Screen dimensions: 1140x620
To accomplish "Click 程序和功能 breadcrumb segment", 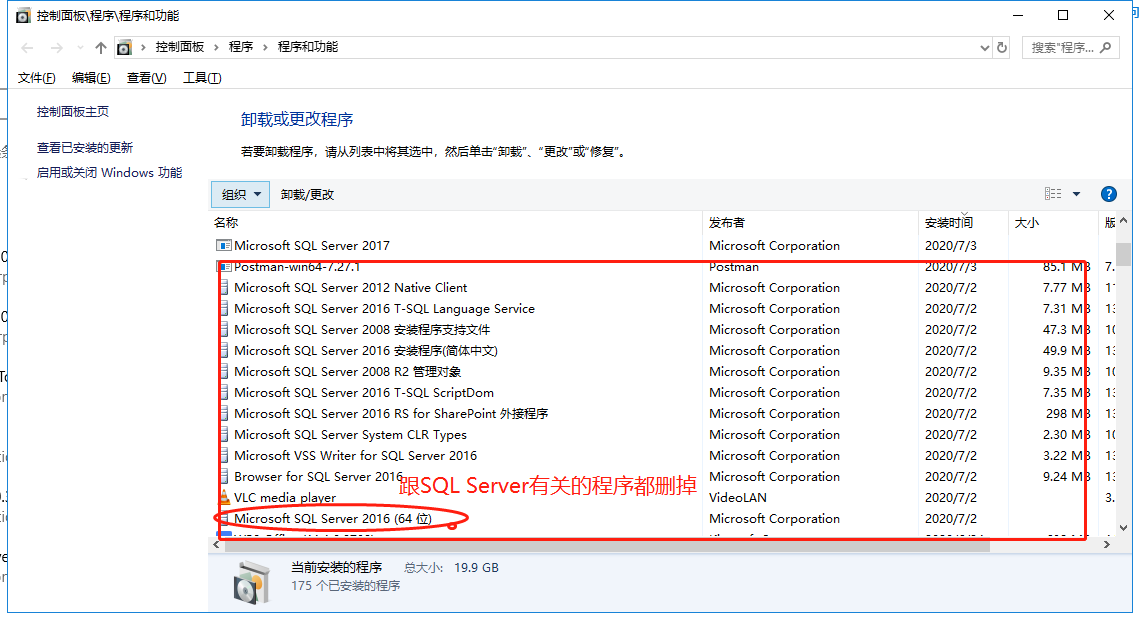I will pyautogui.click(x=308, y=47).
